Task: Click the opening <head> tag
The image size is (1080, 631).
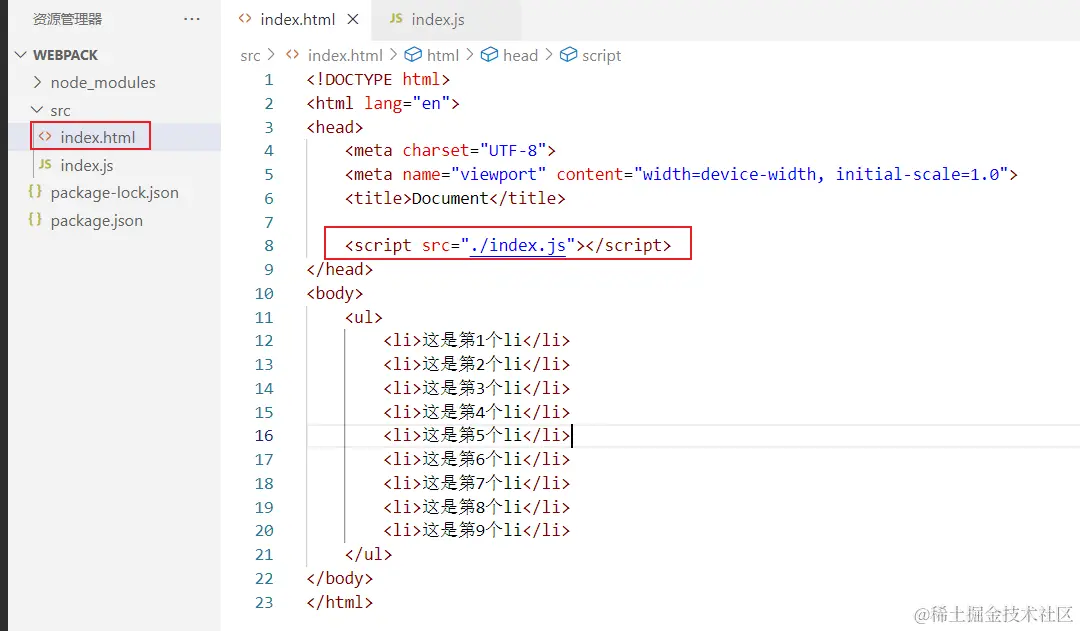Action: (x=335, y=127)
